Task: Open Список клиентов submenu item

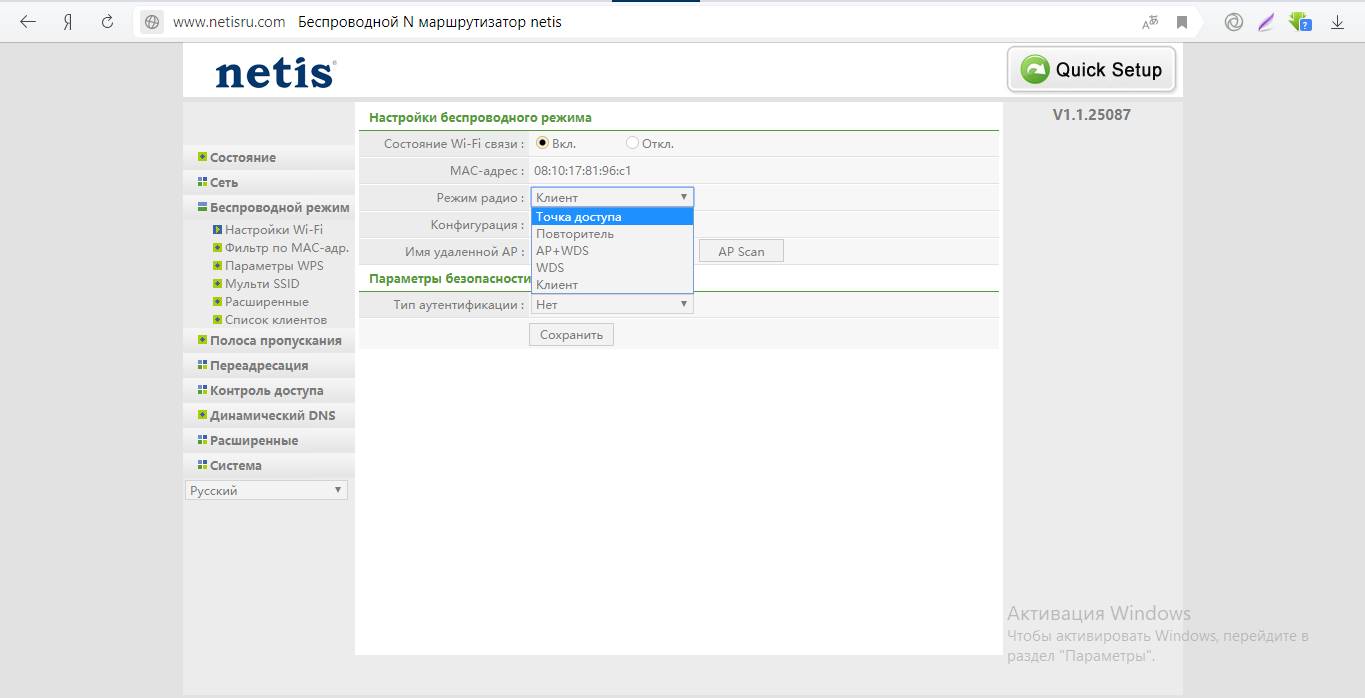Action: (x=275, y=320)
